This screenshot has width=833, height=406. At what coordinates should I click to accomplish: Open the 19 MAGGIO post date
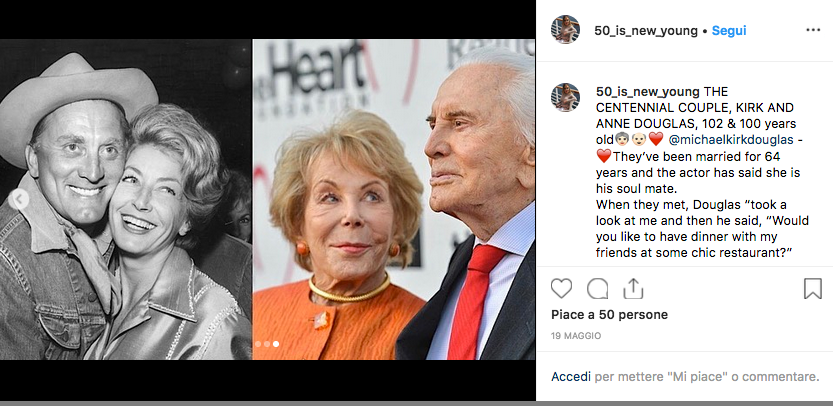pyautogui.click(x=576, y=336)
